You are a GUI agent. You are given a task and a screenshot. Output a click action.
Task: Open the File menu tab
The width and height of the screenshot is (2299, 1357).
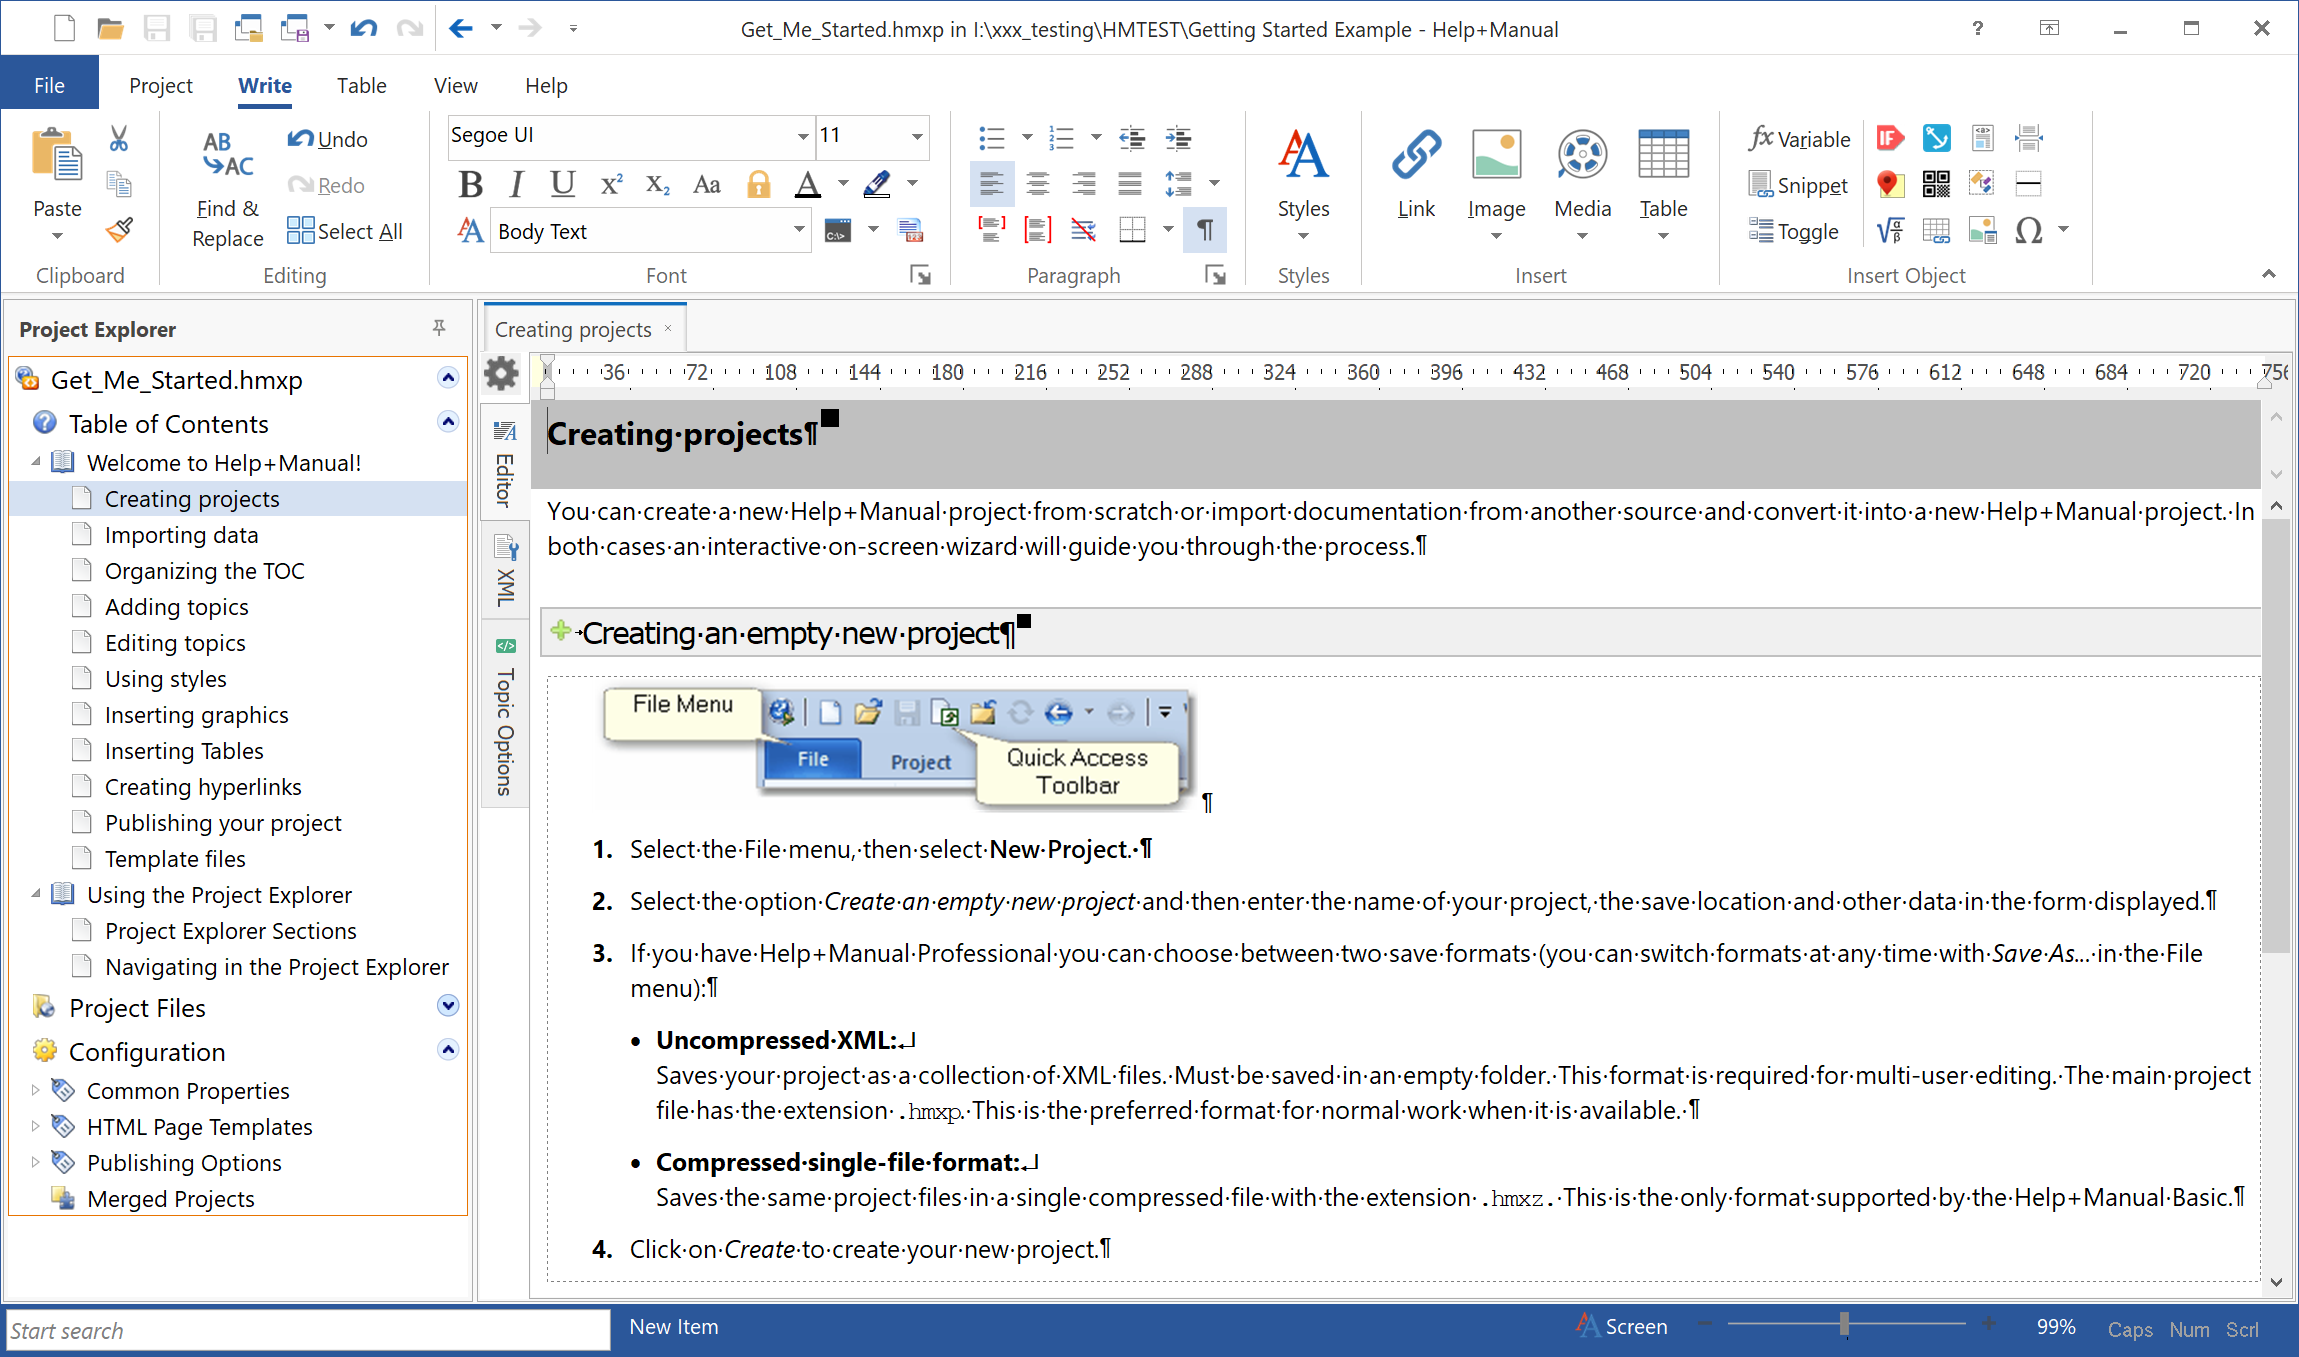[49, 85]
